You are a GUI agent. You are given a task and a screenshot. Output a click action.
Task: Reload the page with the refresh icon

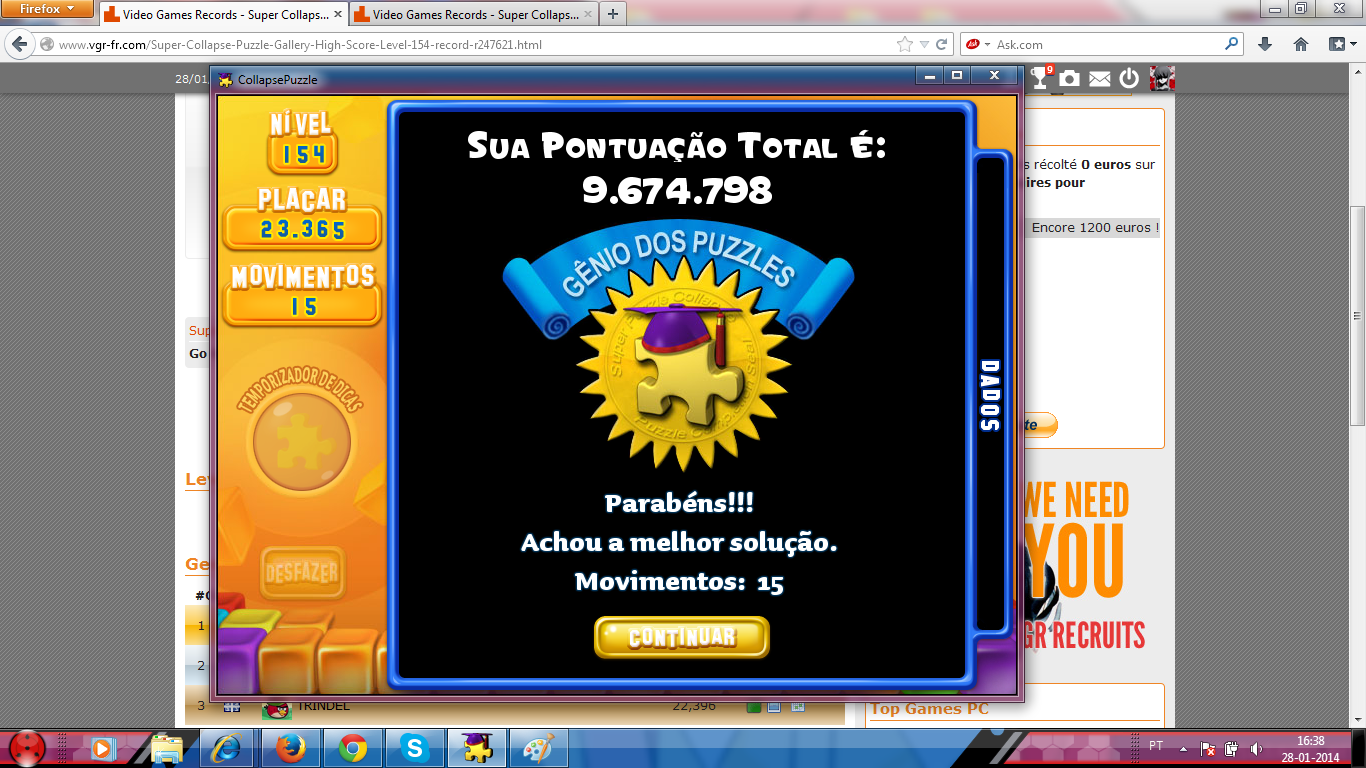pyautogui.click(x=941, y=44)
